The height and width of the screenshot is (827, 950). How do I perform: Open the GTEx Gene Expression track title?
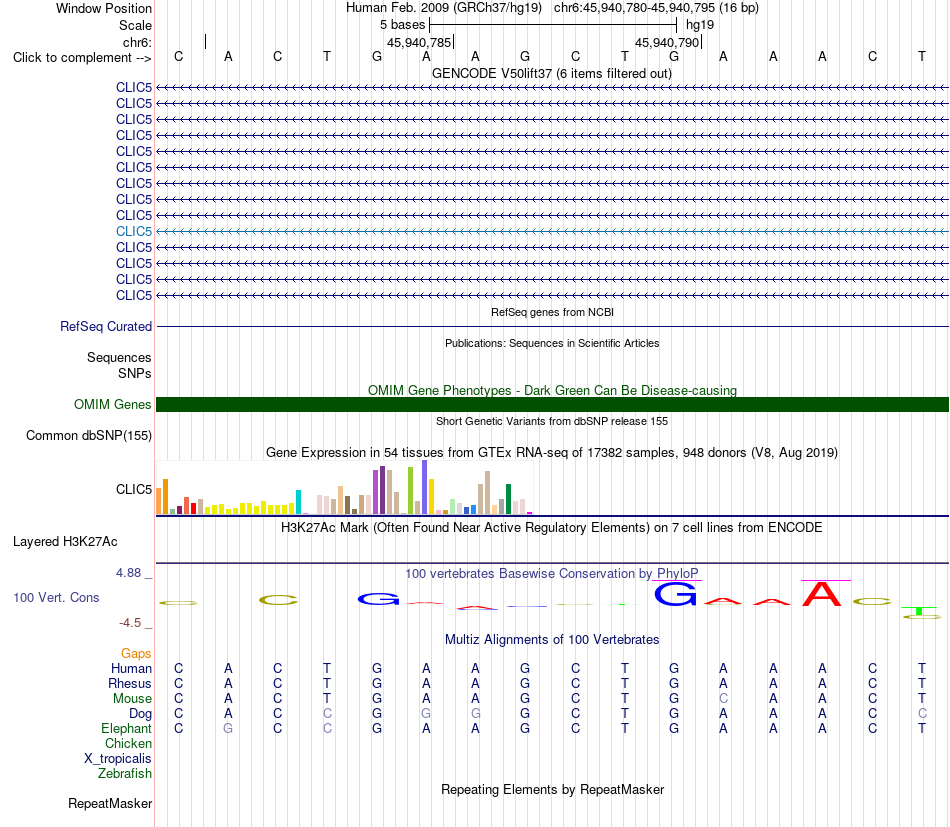(552, 453)
